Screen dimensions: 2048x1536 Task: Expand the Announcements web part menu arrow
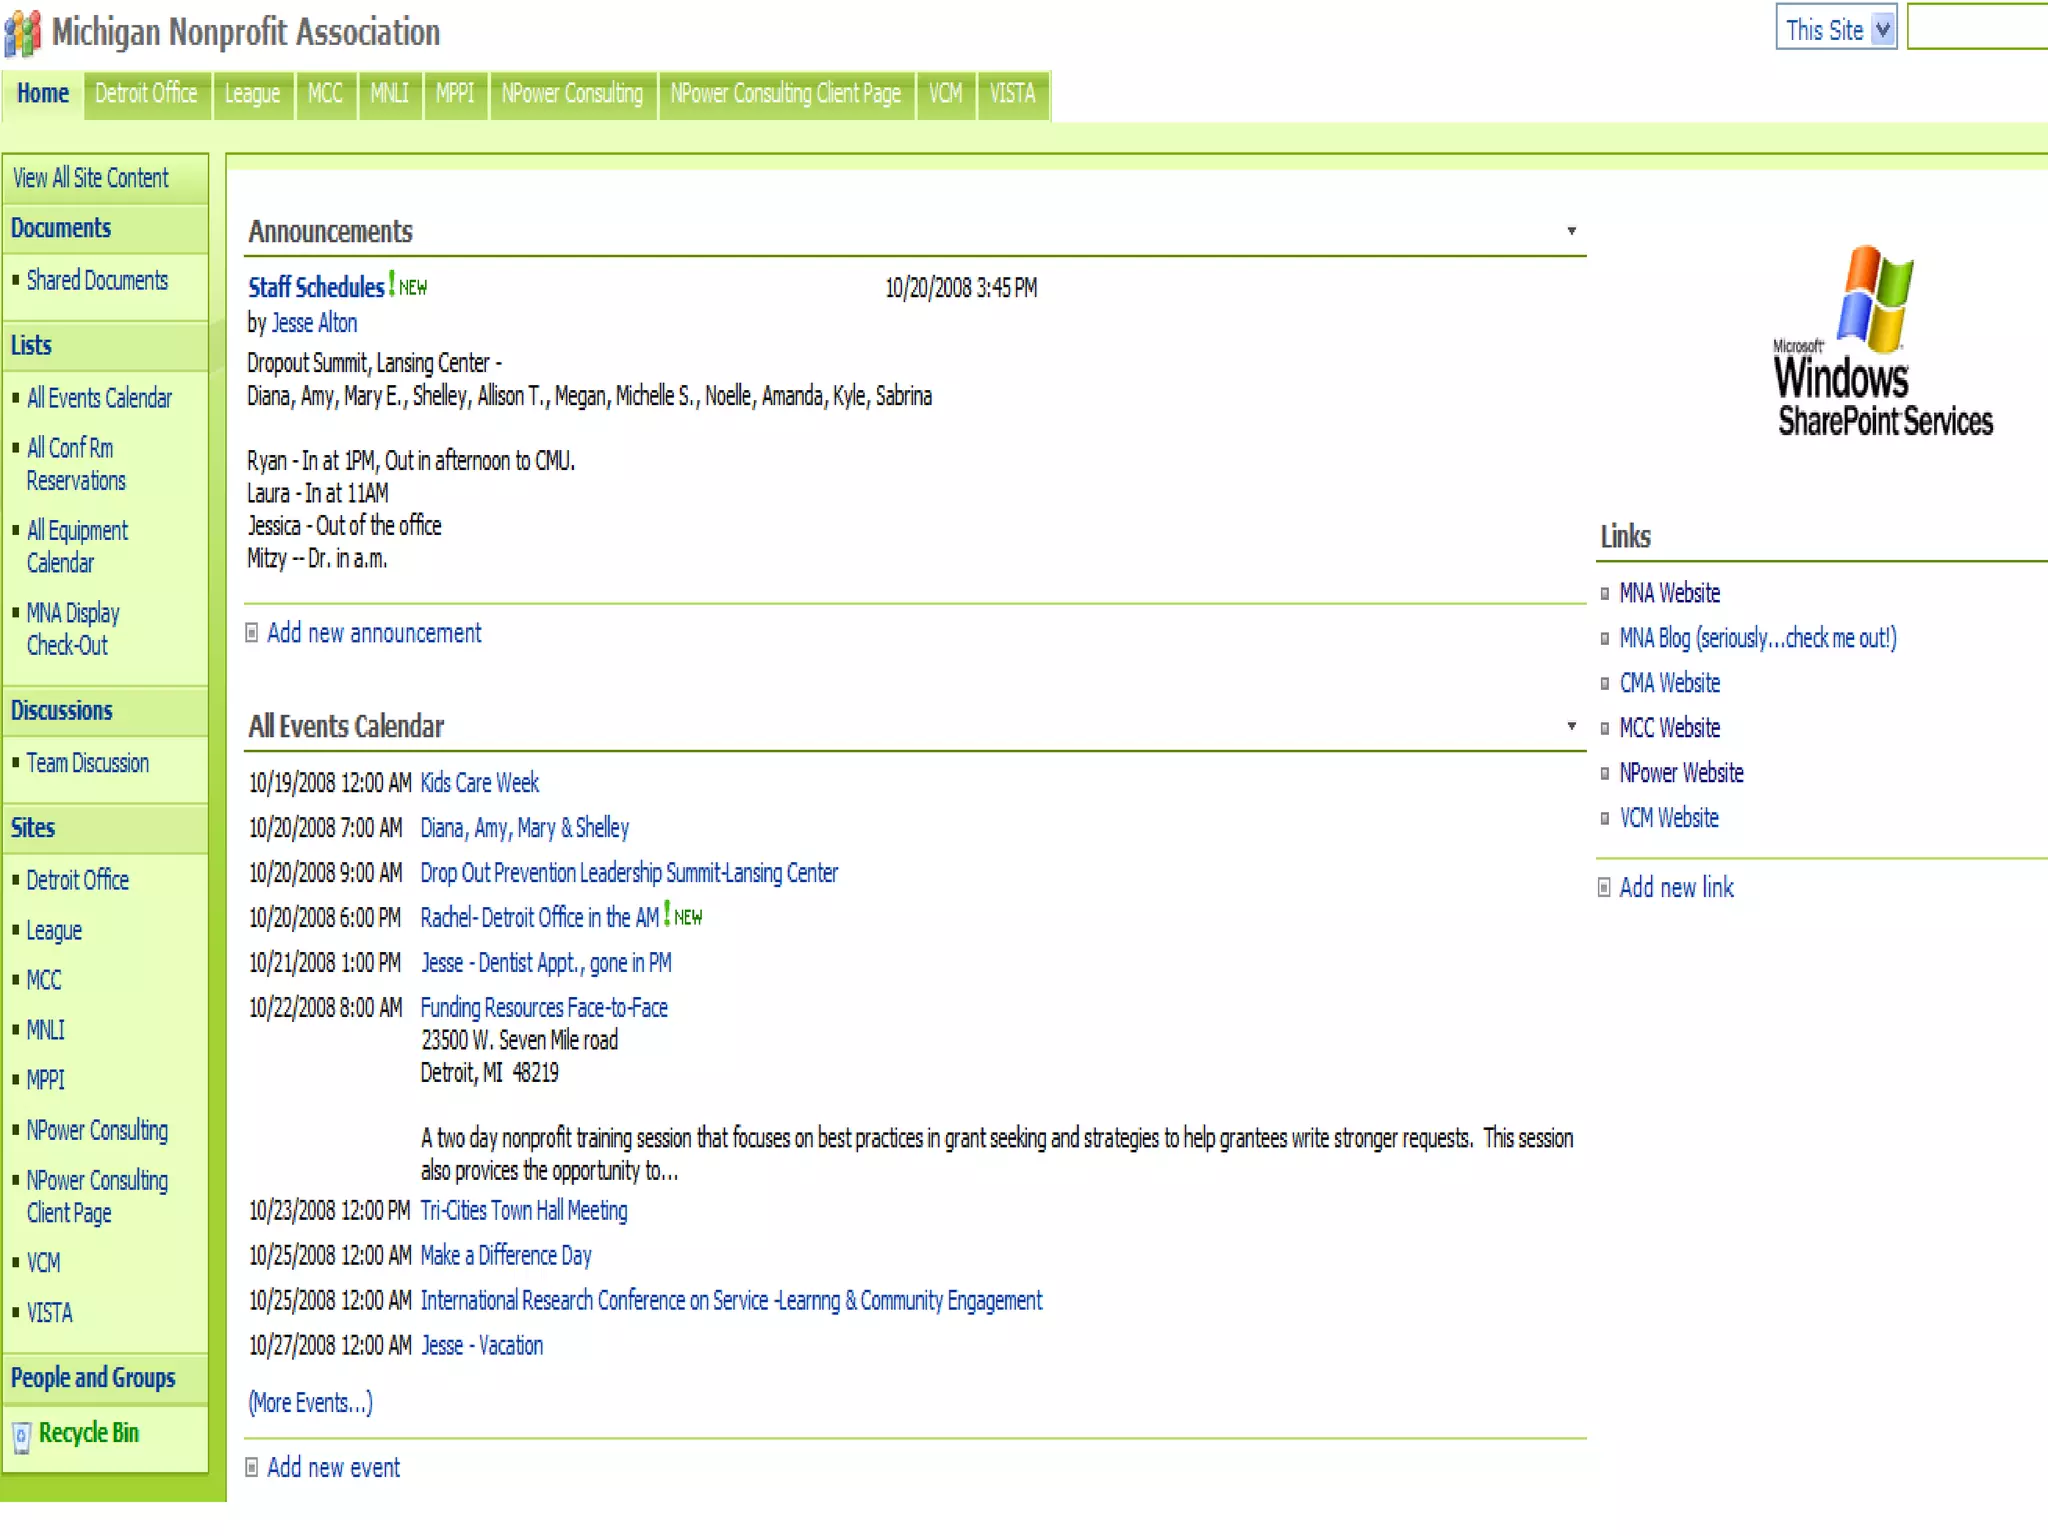(1571, 231)
